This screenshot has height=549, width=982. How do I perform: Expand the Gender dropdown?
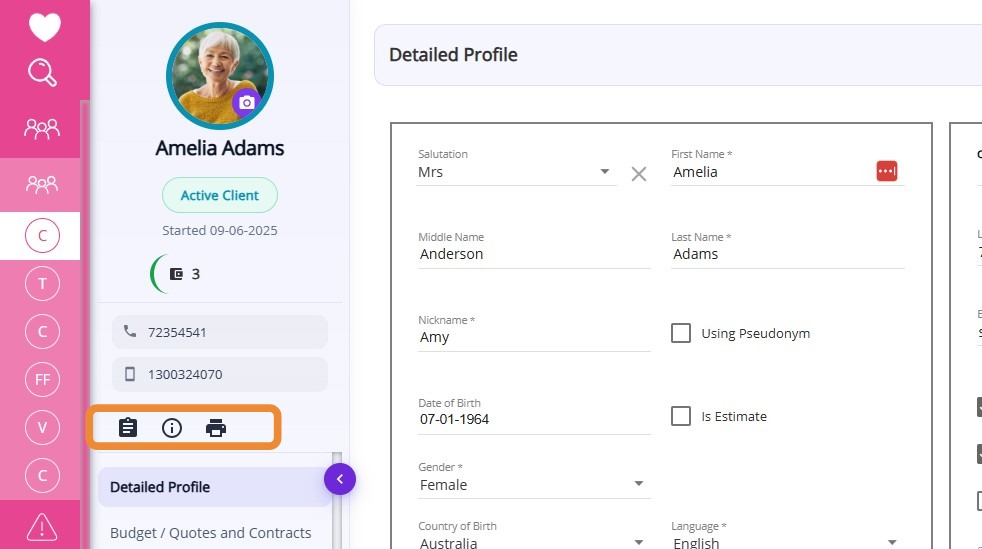pos(639,485)
